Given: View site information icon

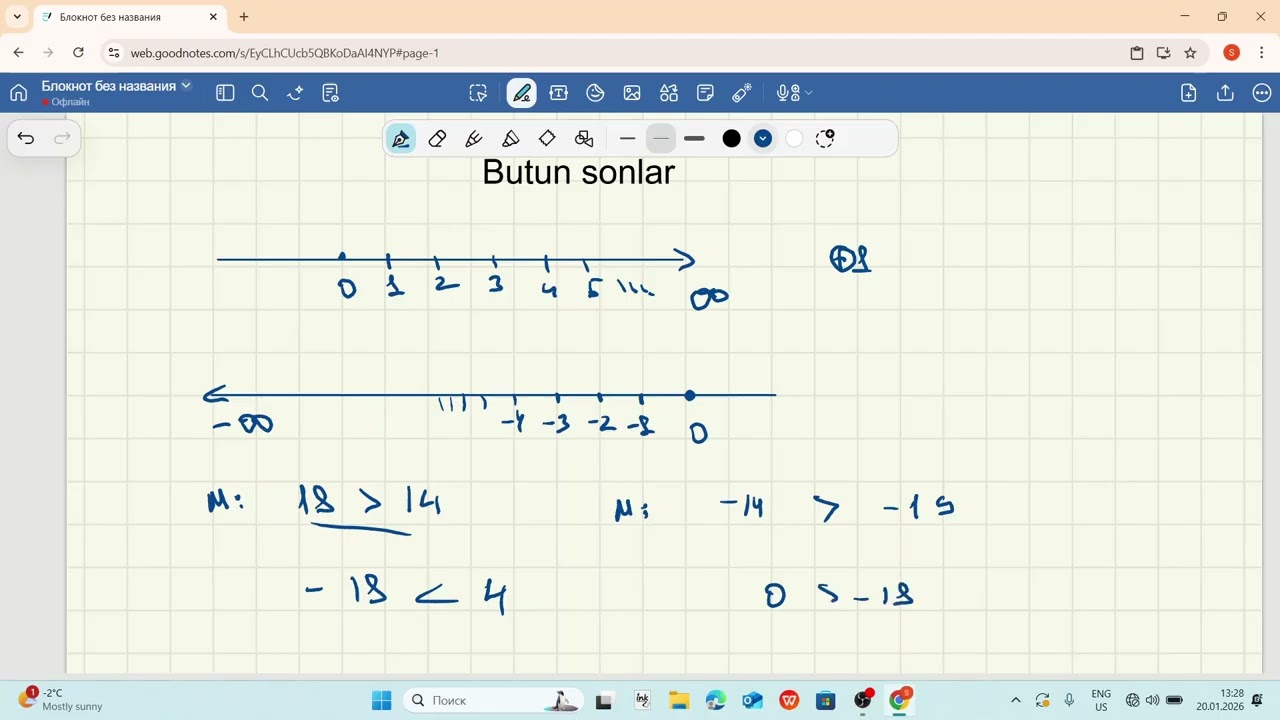Looking at the screenshot, I should click(113, 53).
